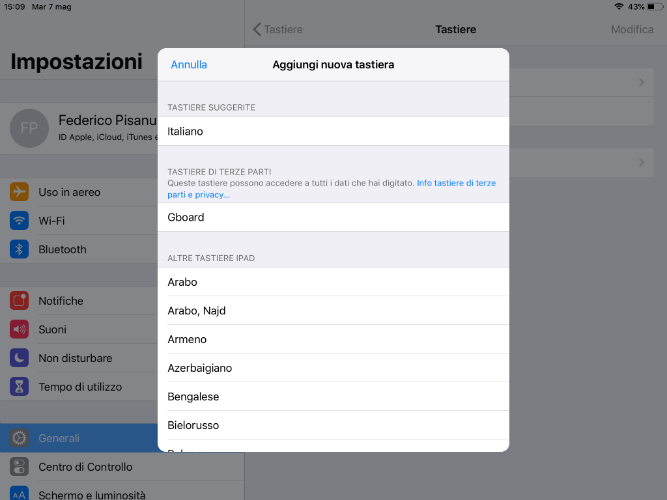
Task: Add the Gboard third-party keyboard
Action: pyautogui.click(x=333, y=217)
